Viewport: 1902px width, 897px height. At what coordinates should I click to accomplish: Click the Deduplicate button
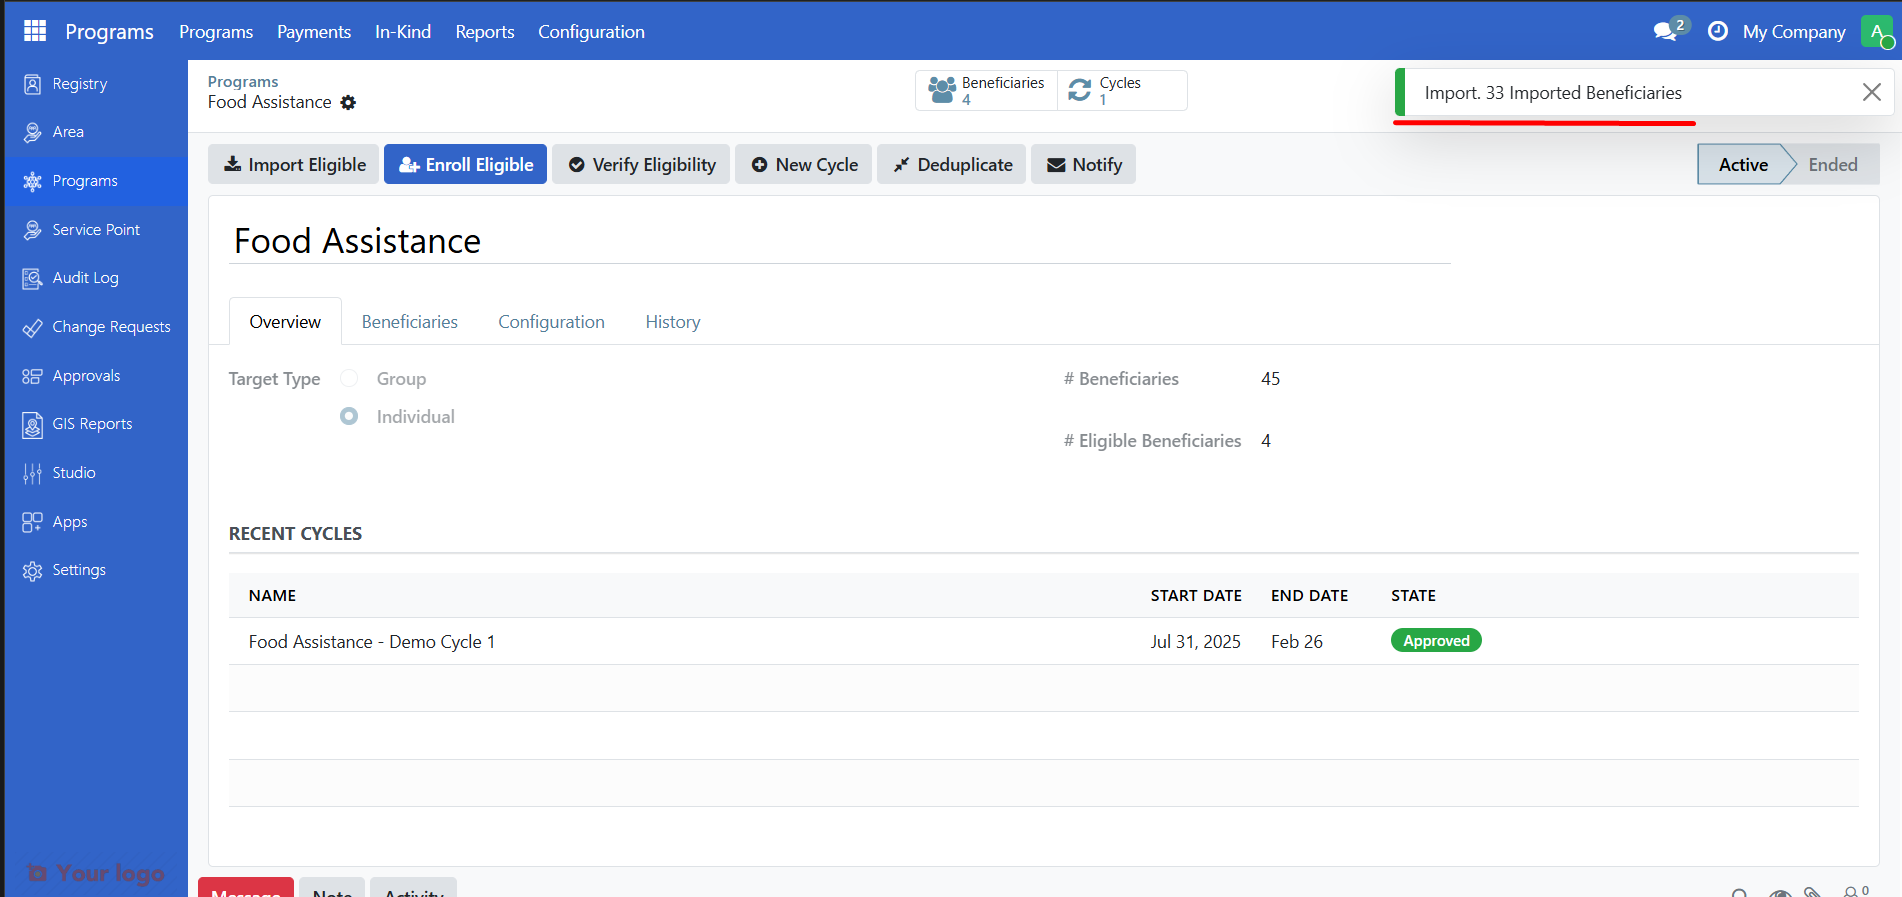pyautogui.click(x=951, y=165)
